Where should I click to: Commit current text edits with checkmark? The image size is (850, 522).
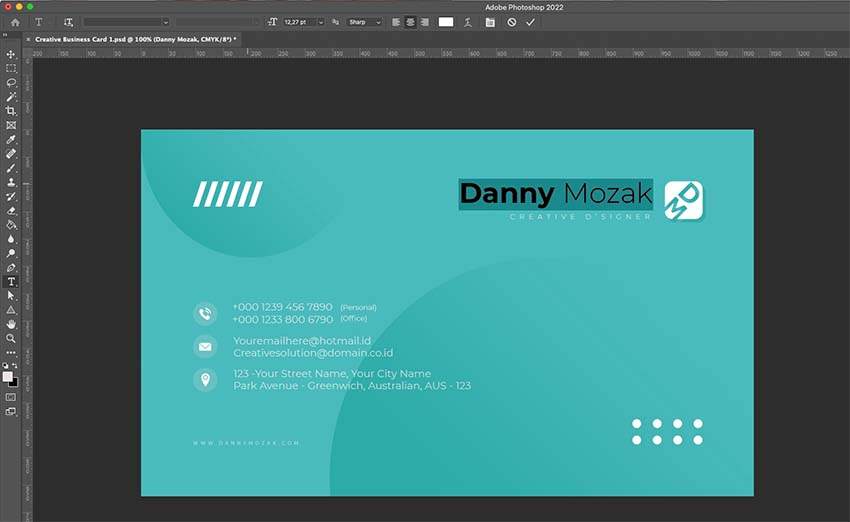tap(531, 22)
